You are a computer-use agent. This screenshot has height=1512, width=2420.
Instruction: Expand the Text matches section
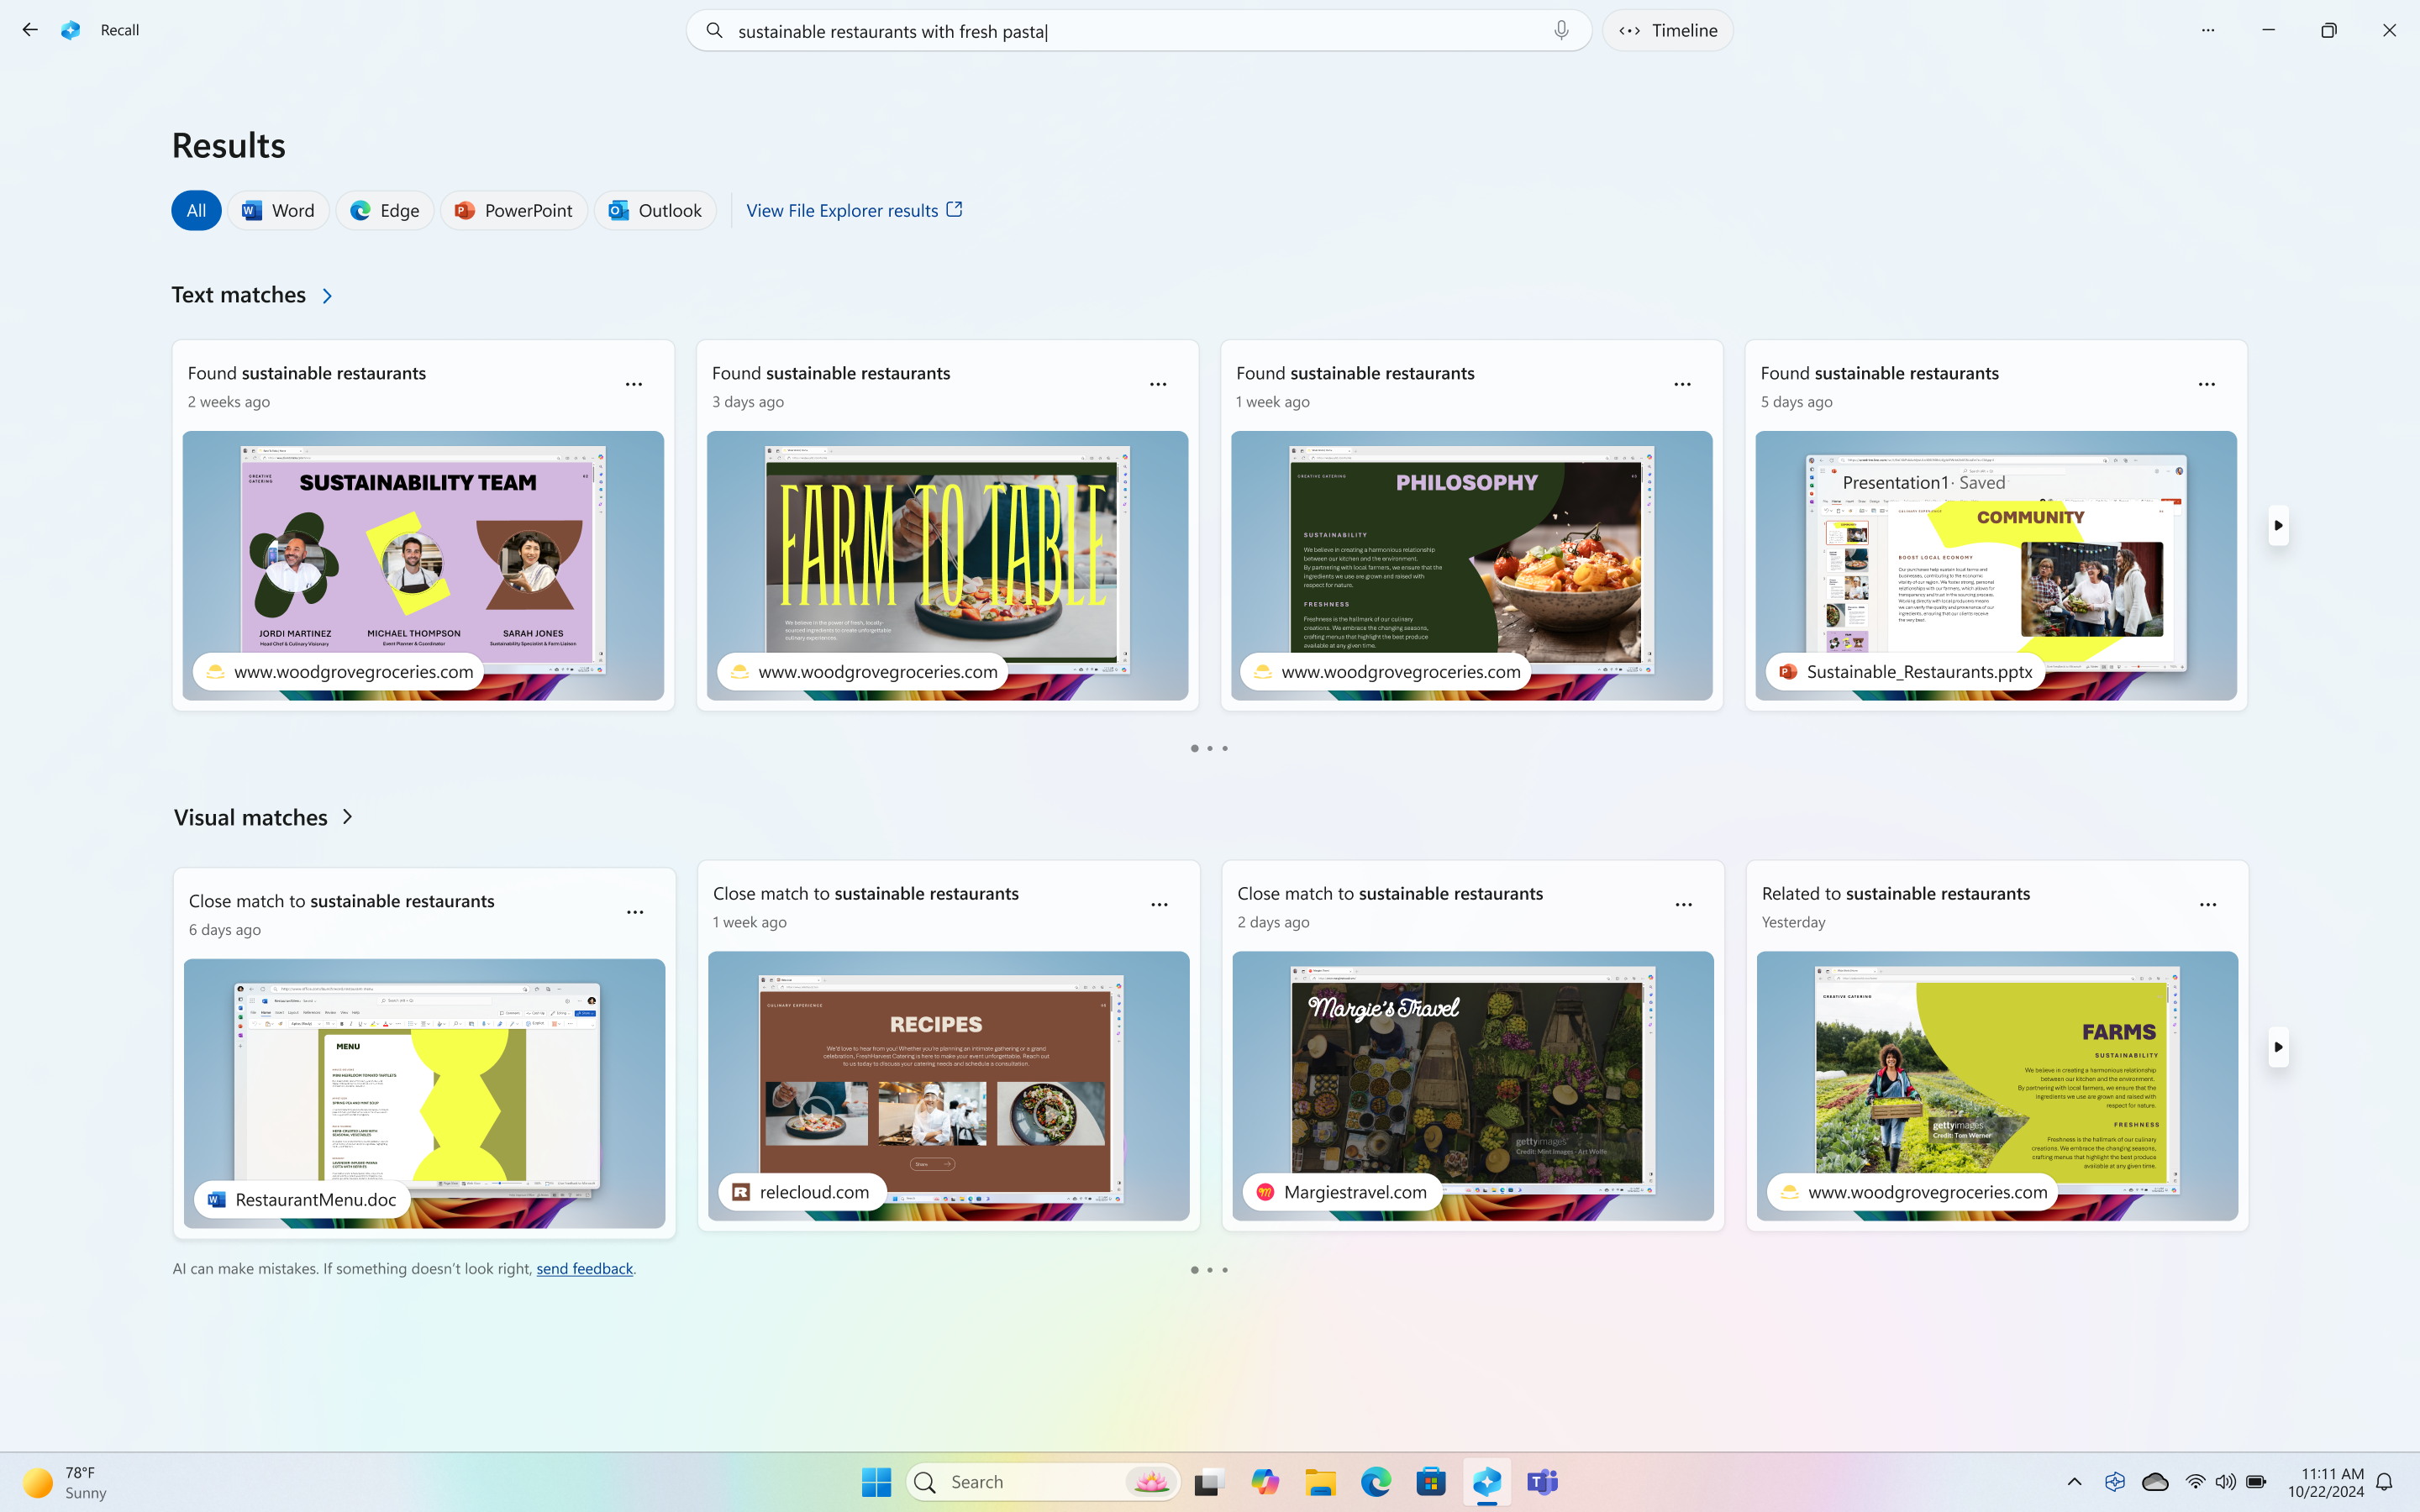tap(328, 294)
